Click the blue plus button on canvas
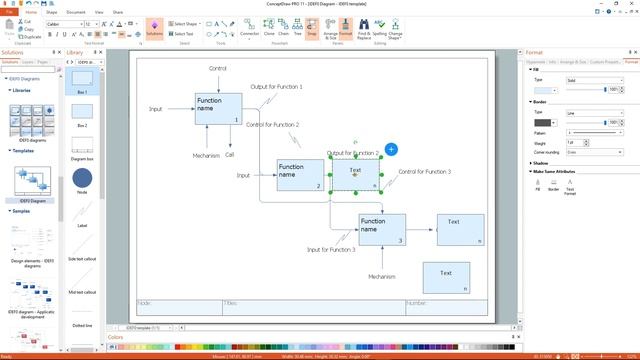Viewport: 640px width, 360px height. tap(391, 149)
